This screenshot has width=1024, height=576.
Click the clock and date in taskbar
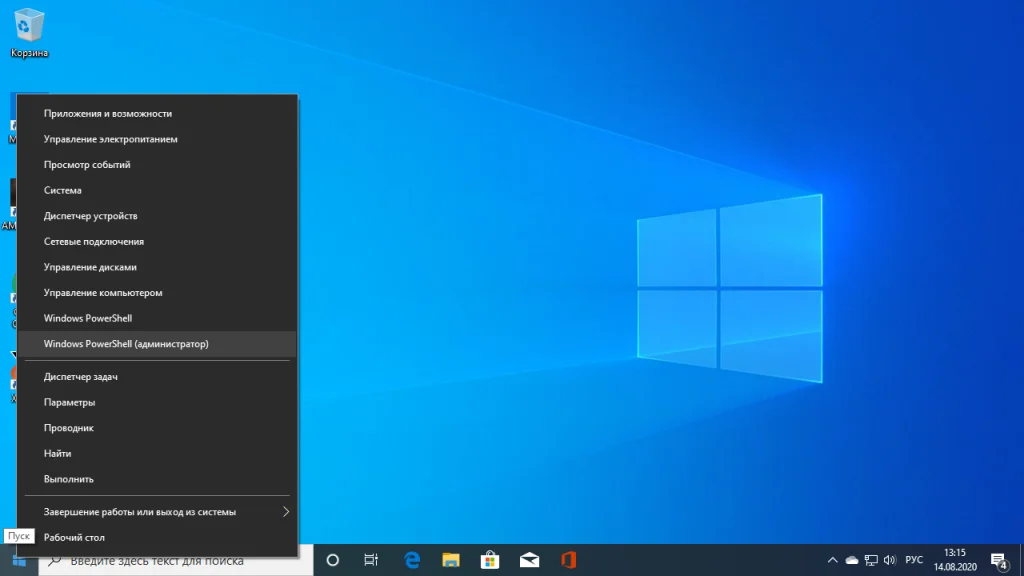coord(954,560)
